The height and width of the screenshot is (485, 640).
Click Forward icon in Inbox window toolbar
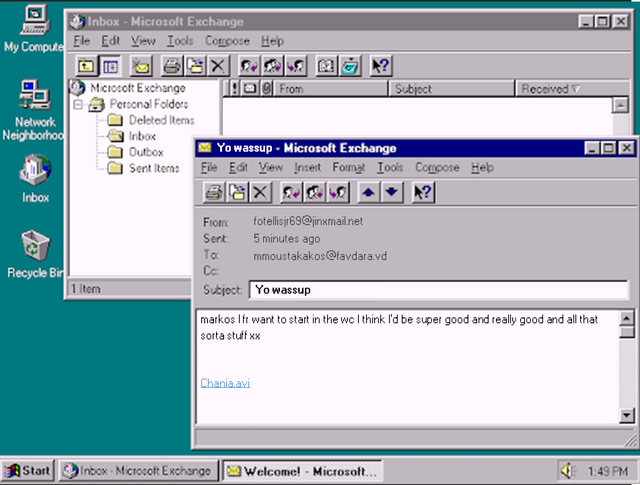(296, 66)
